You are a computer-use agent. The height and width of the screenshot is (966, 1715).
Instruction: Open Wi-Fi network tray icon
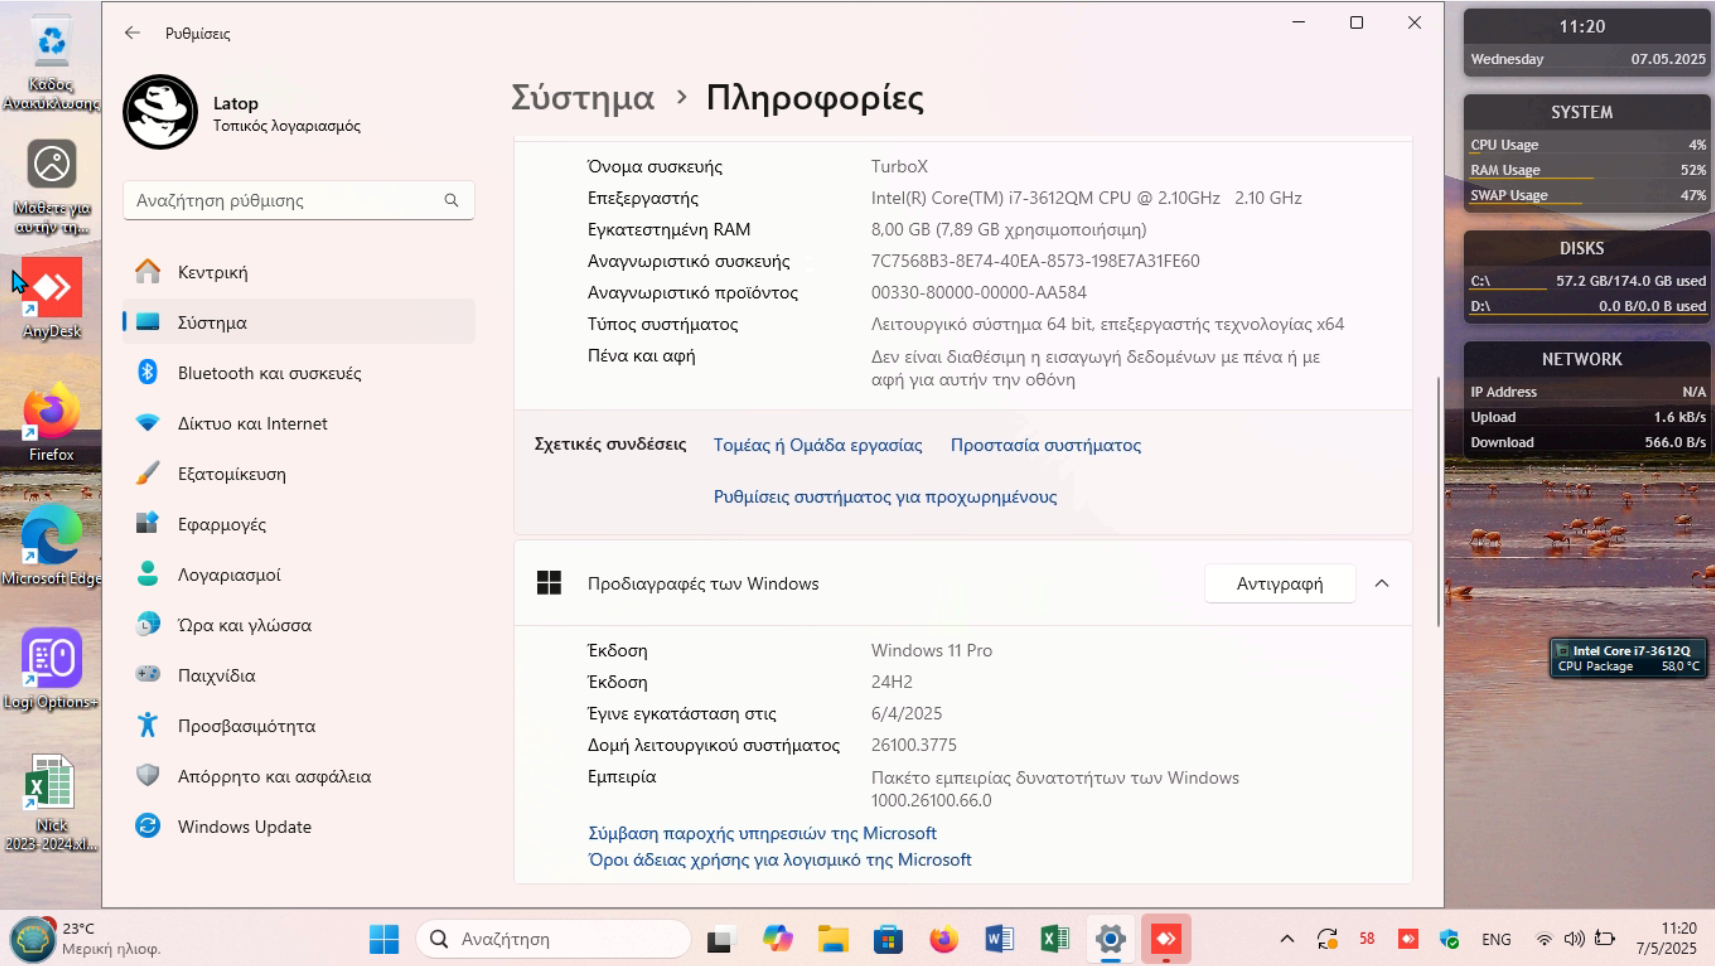(1544, 939)
